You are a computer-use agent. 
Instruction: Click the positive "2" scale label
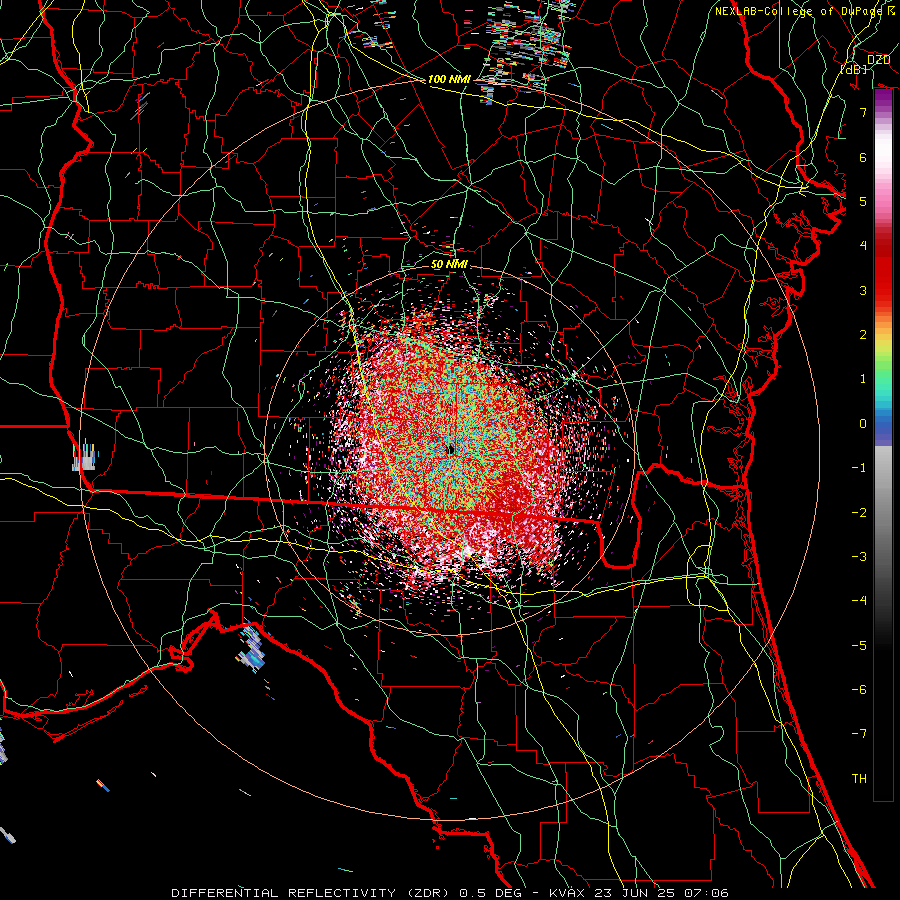pos(863,335)
